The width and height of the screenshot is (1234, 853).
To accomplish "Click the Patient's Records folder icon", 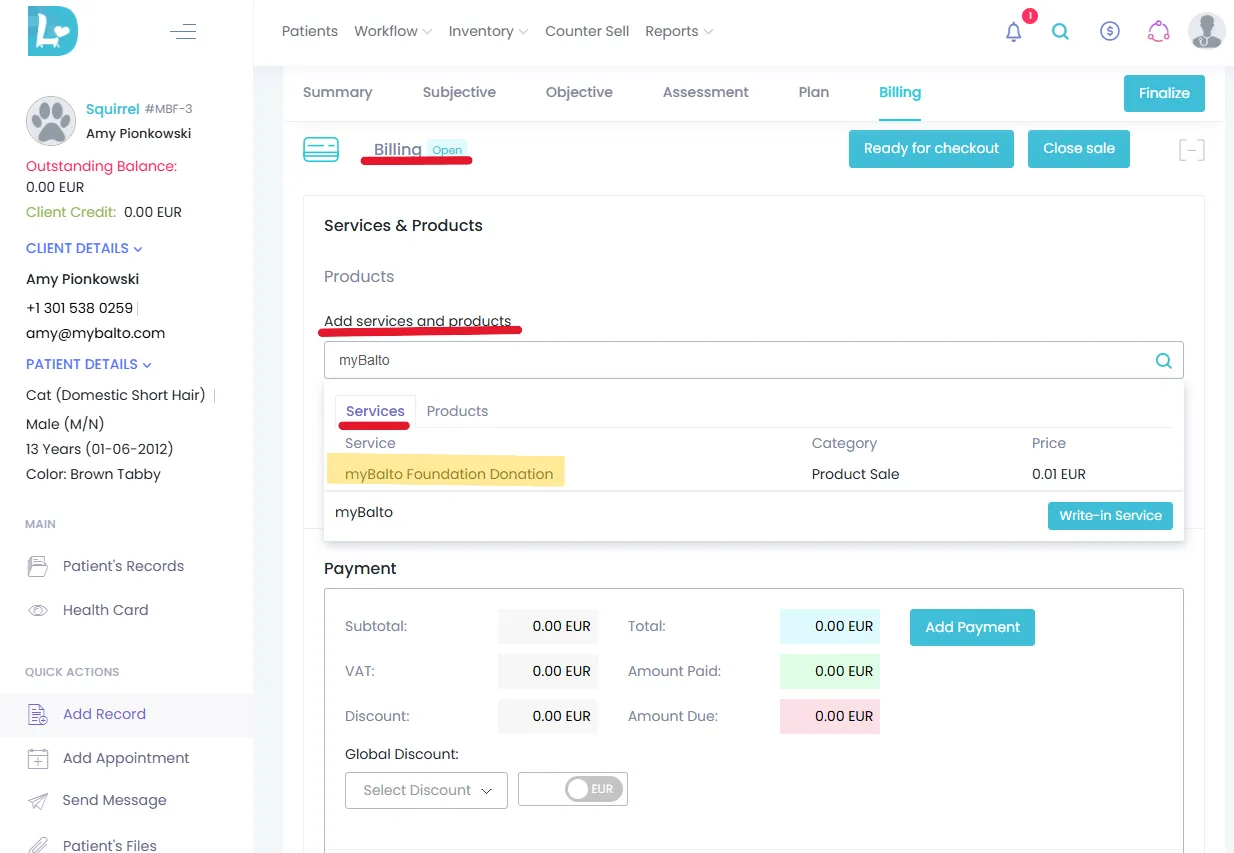I will [38, 567].
